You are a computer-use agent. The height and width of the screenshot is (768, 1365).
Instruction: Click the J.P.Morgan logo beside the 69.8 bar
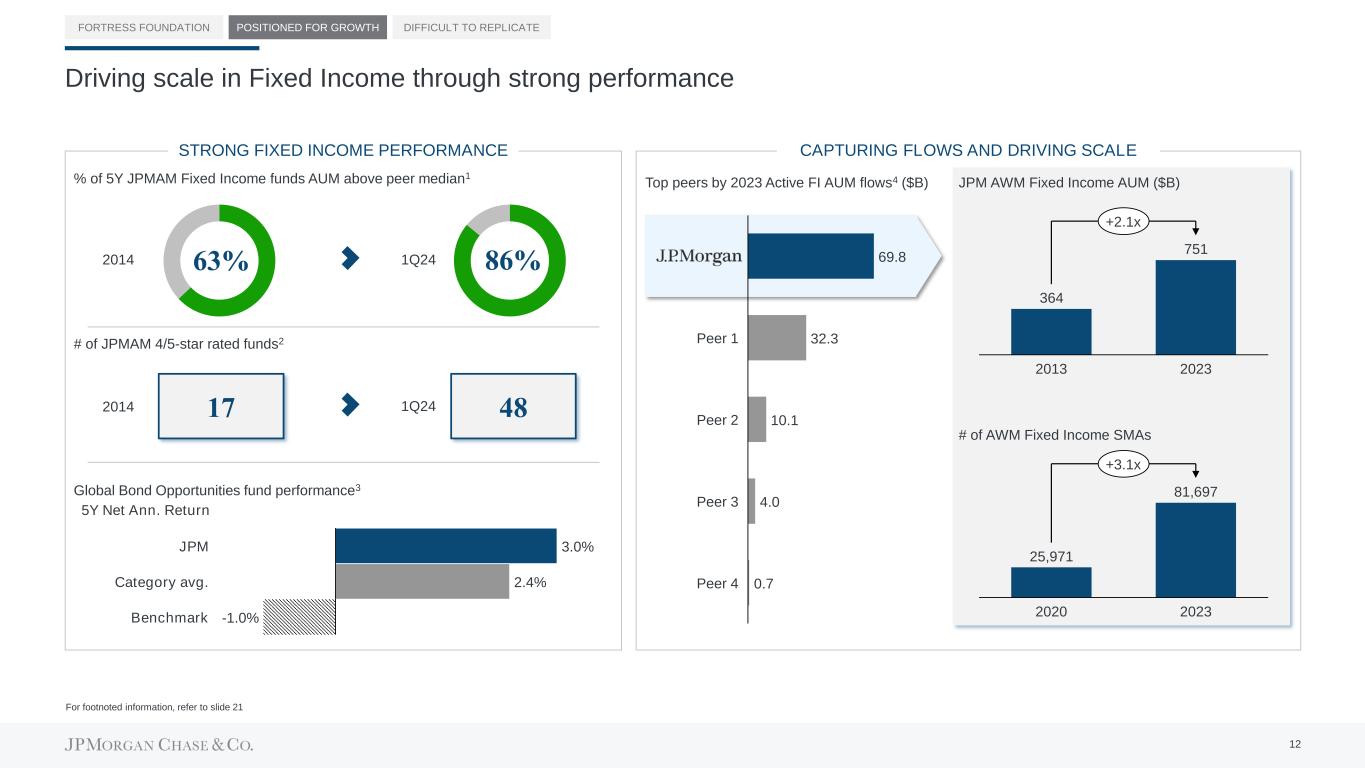(x=699, y=256)
